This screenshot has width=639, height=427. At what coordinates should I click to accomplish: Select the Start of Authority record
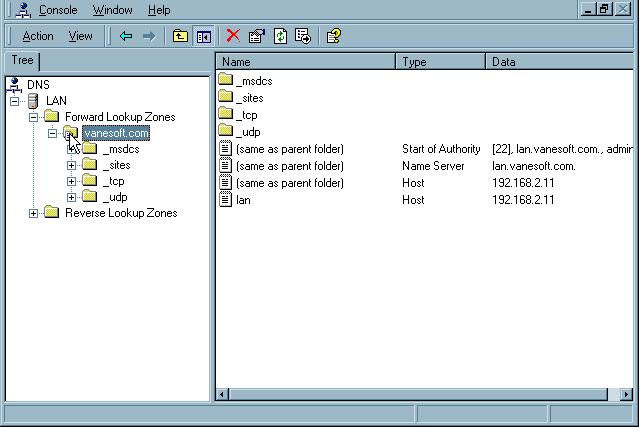pos(289,149)
